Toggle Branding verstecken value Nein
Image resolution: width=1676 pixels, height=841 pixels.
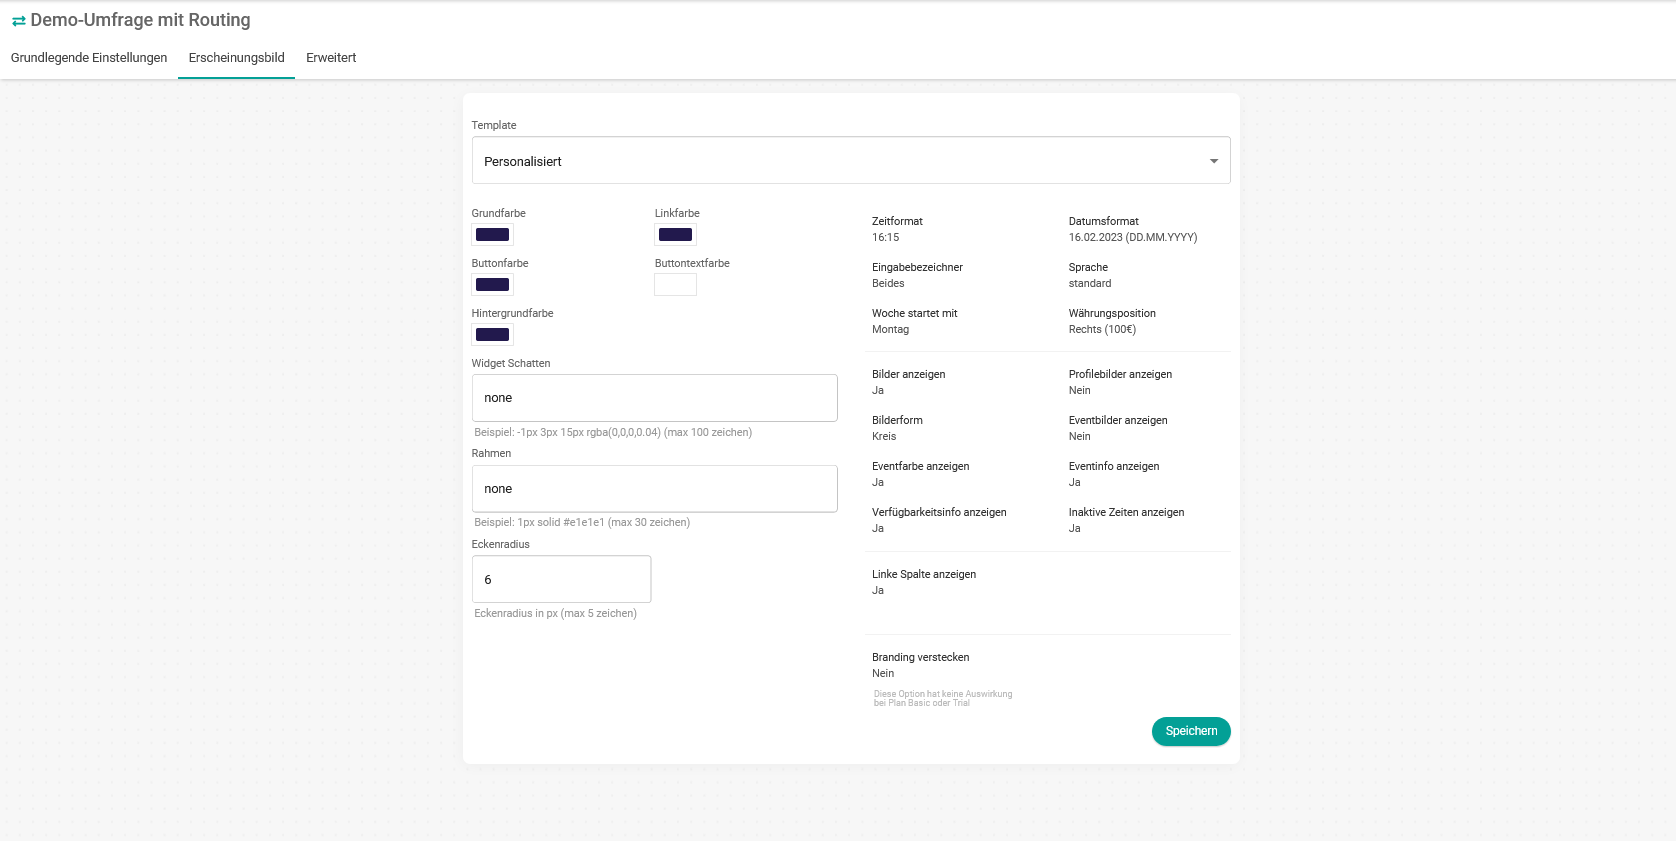(x=883, y=674)
